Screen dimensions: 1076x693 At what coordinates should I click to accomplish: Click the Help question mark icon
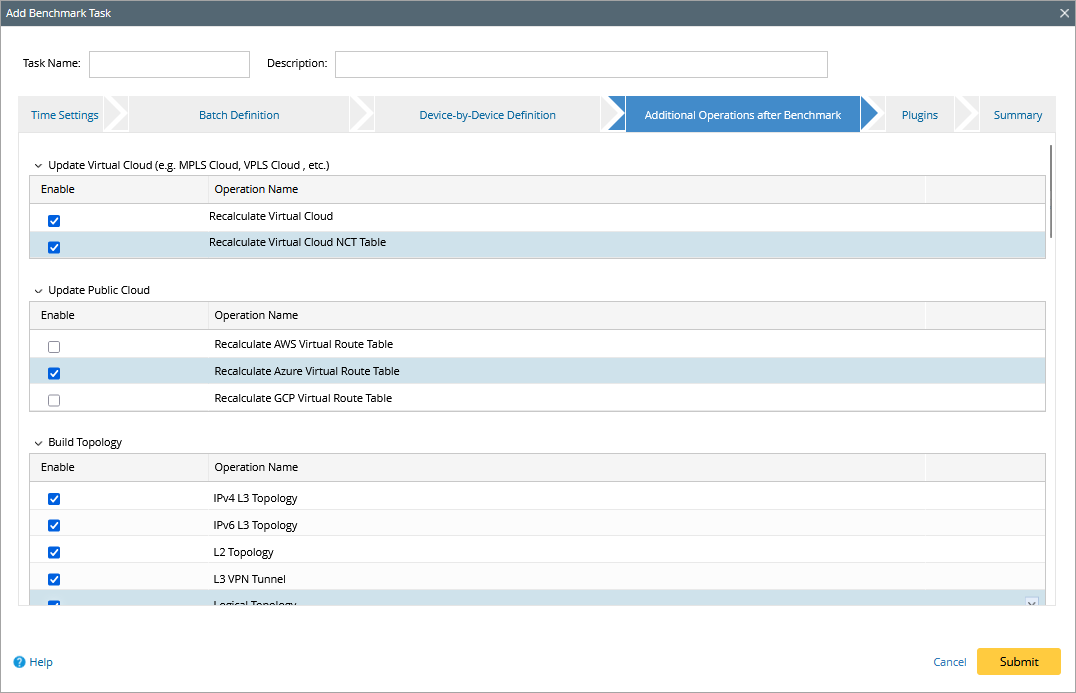19,662
